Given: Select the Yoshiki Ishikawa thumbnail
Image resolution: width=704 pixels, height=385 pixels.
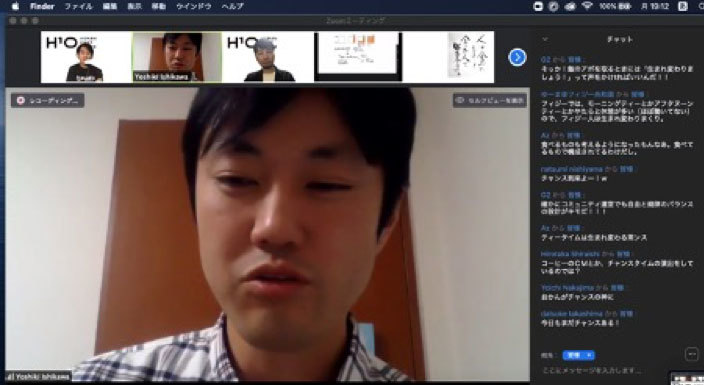Looking at the screenshot, I should 177,57.
